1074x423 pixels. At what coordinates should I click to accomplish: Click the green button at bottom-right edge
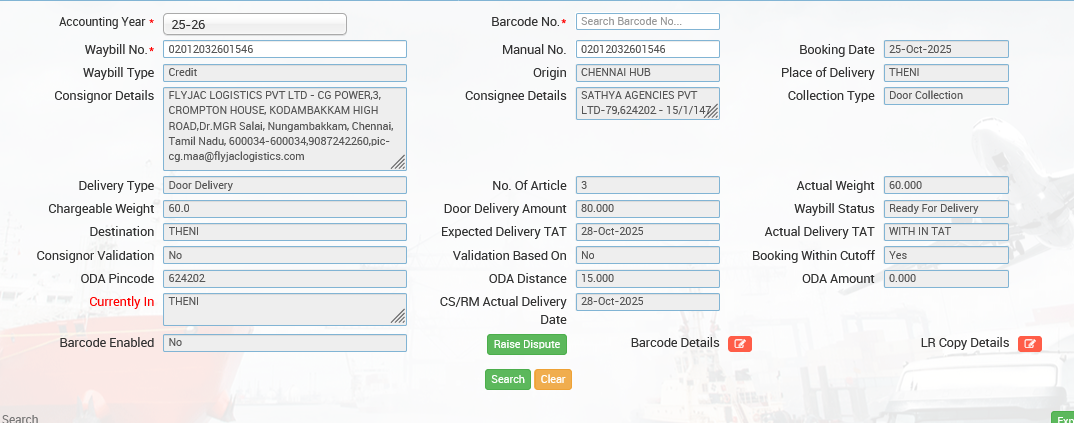[1062, 418]
